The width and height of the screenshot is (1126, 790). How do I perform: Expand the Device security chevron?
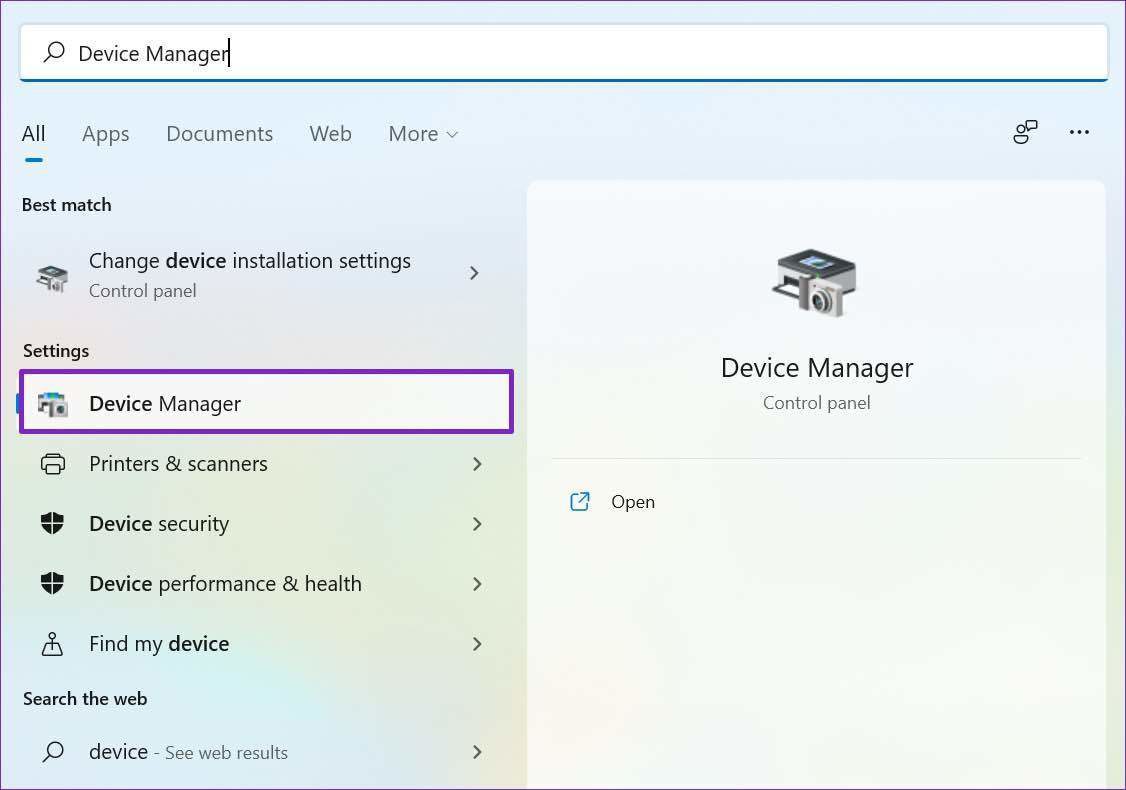click(477, 524)
